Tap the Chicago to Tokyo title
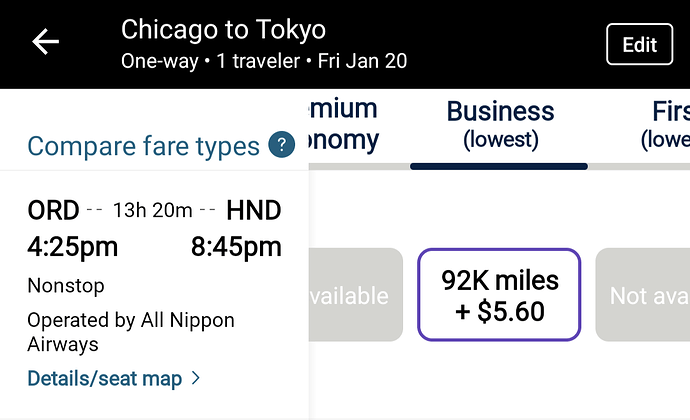 223,30
